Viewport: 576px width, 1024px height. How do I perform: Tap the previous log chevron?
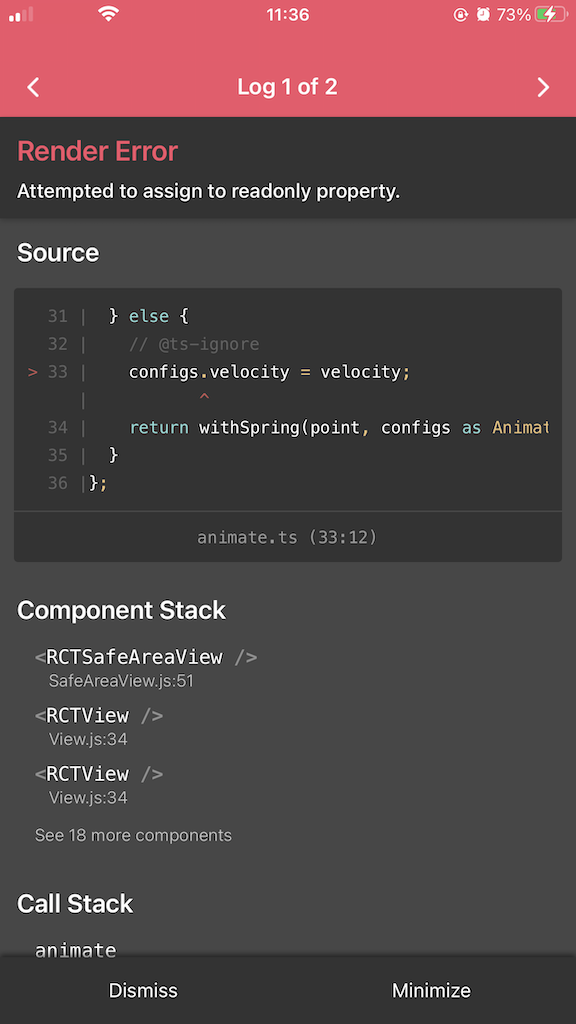(33, 87)
